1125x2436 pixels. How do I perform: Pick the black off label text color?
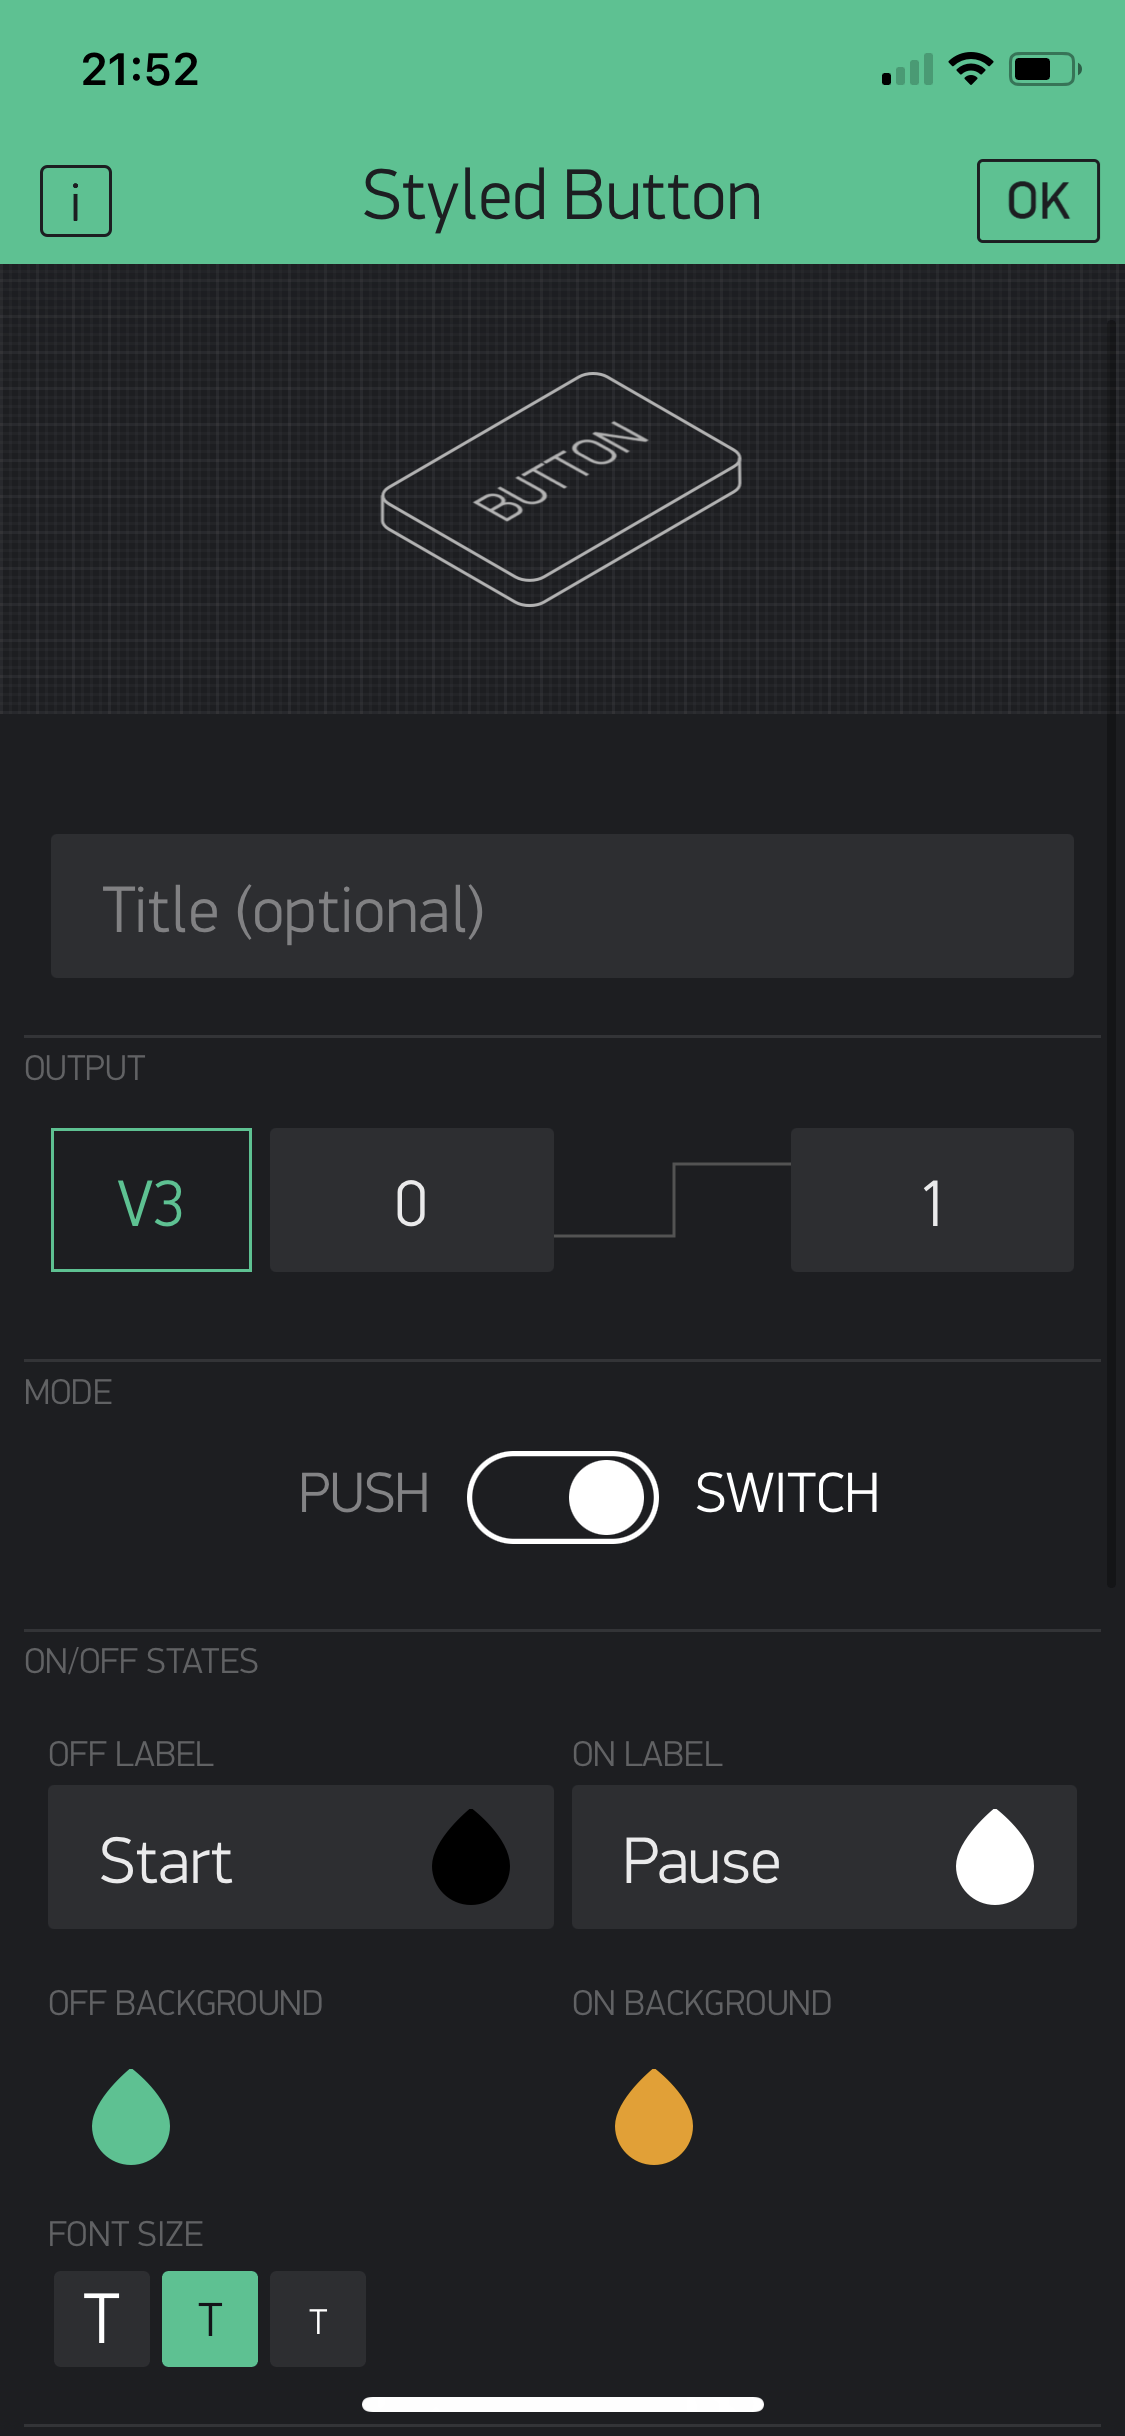pyautogui.click(x=471, y=1858)
